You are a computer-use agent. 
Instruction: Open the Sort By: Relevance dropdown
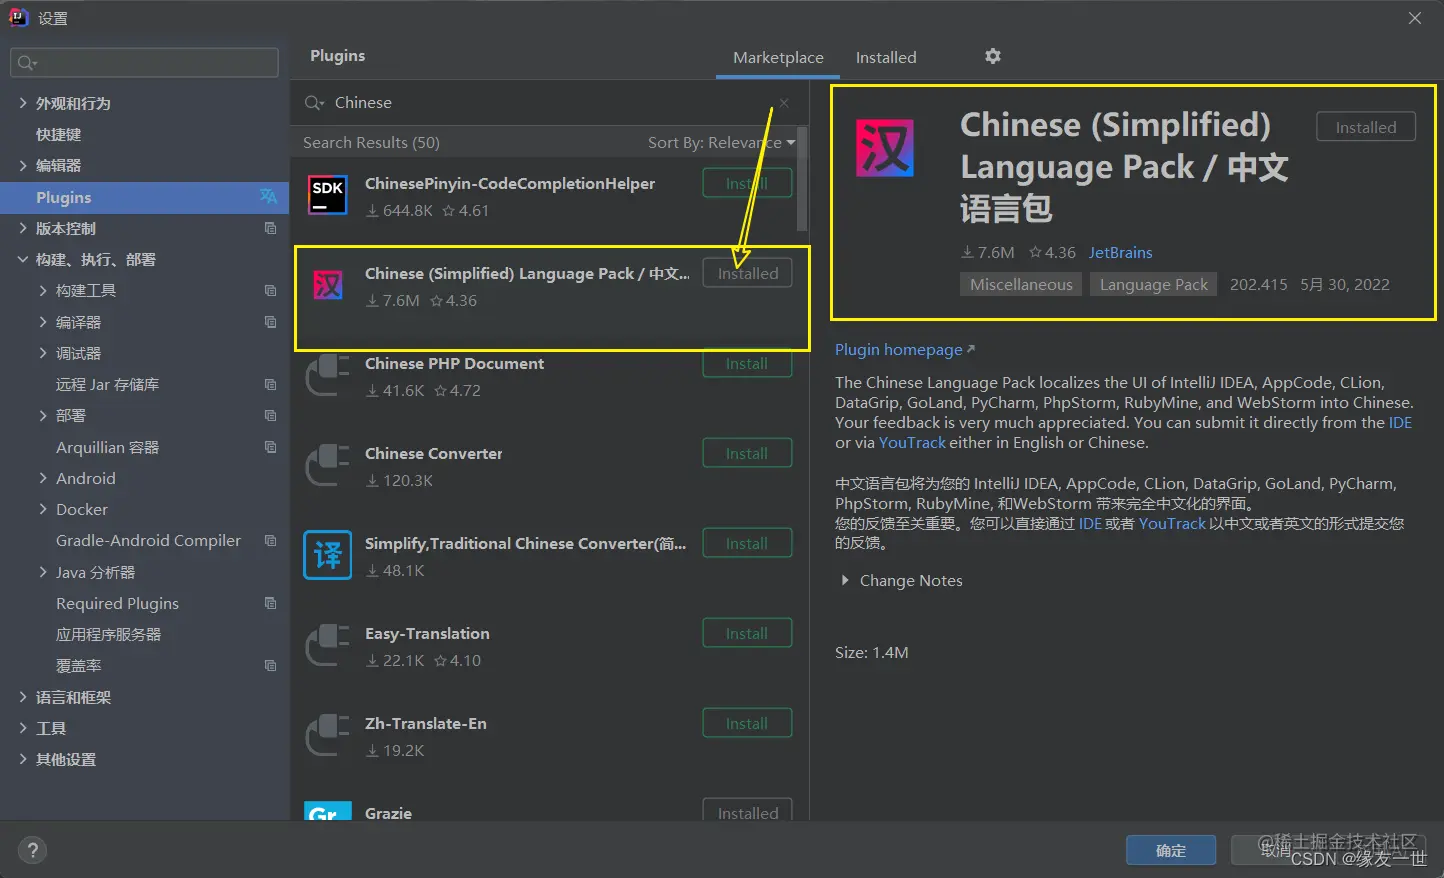point(721,142)
